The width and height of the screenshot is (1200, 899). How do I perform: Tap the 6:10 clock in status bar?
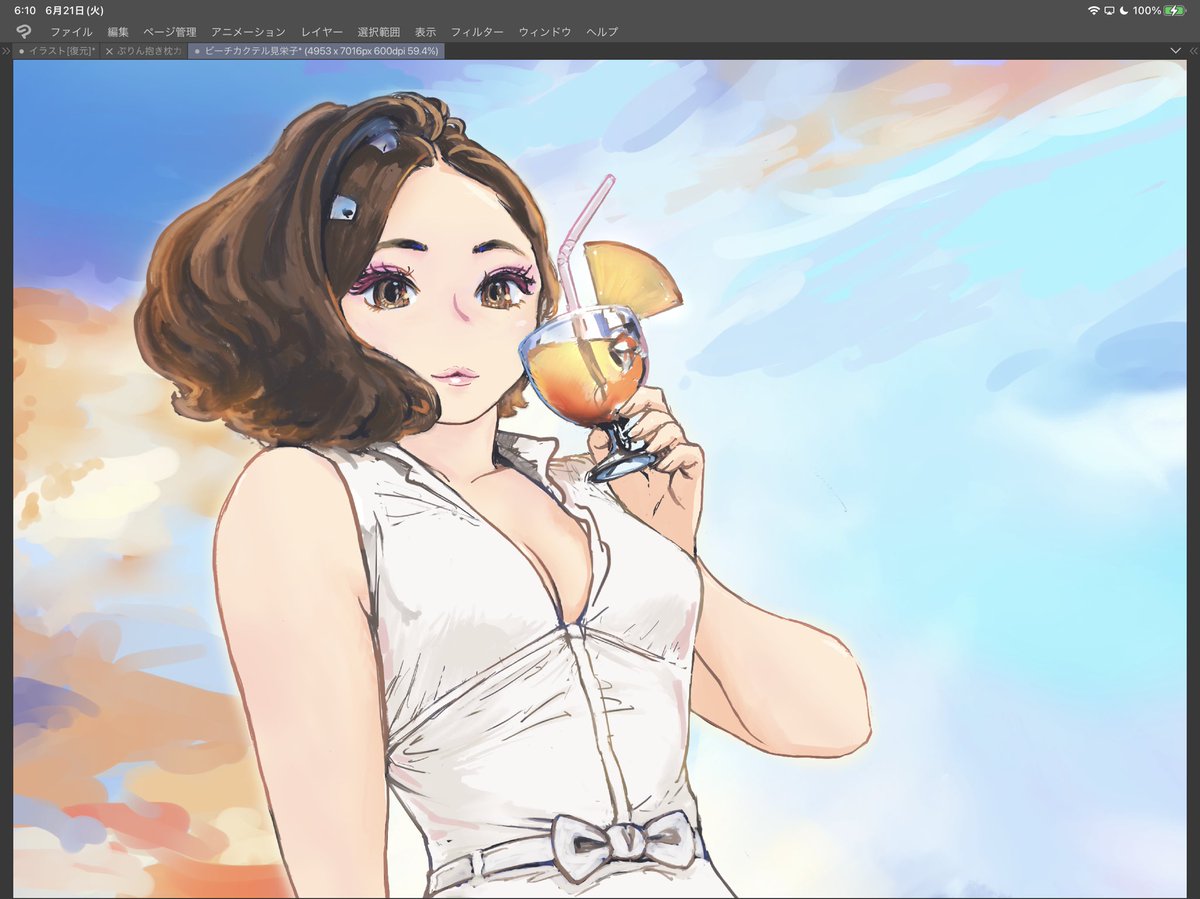point(25,10)
